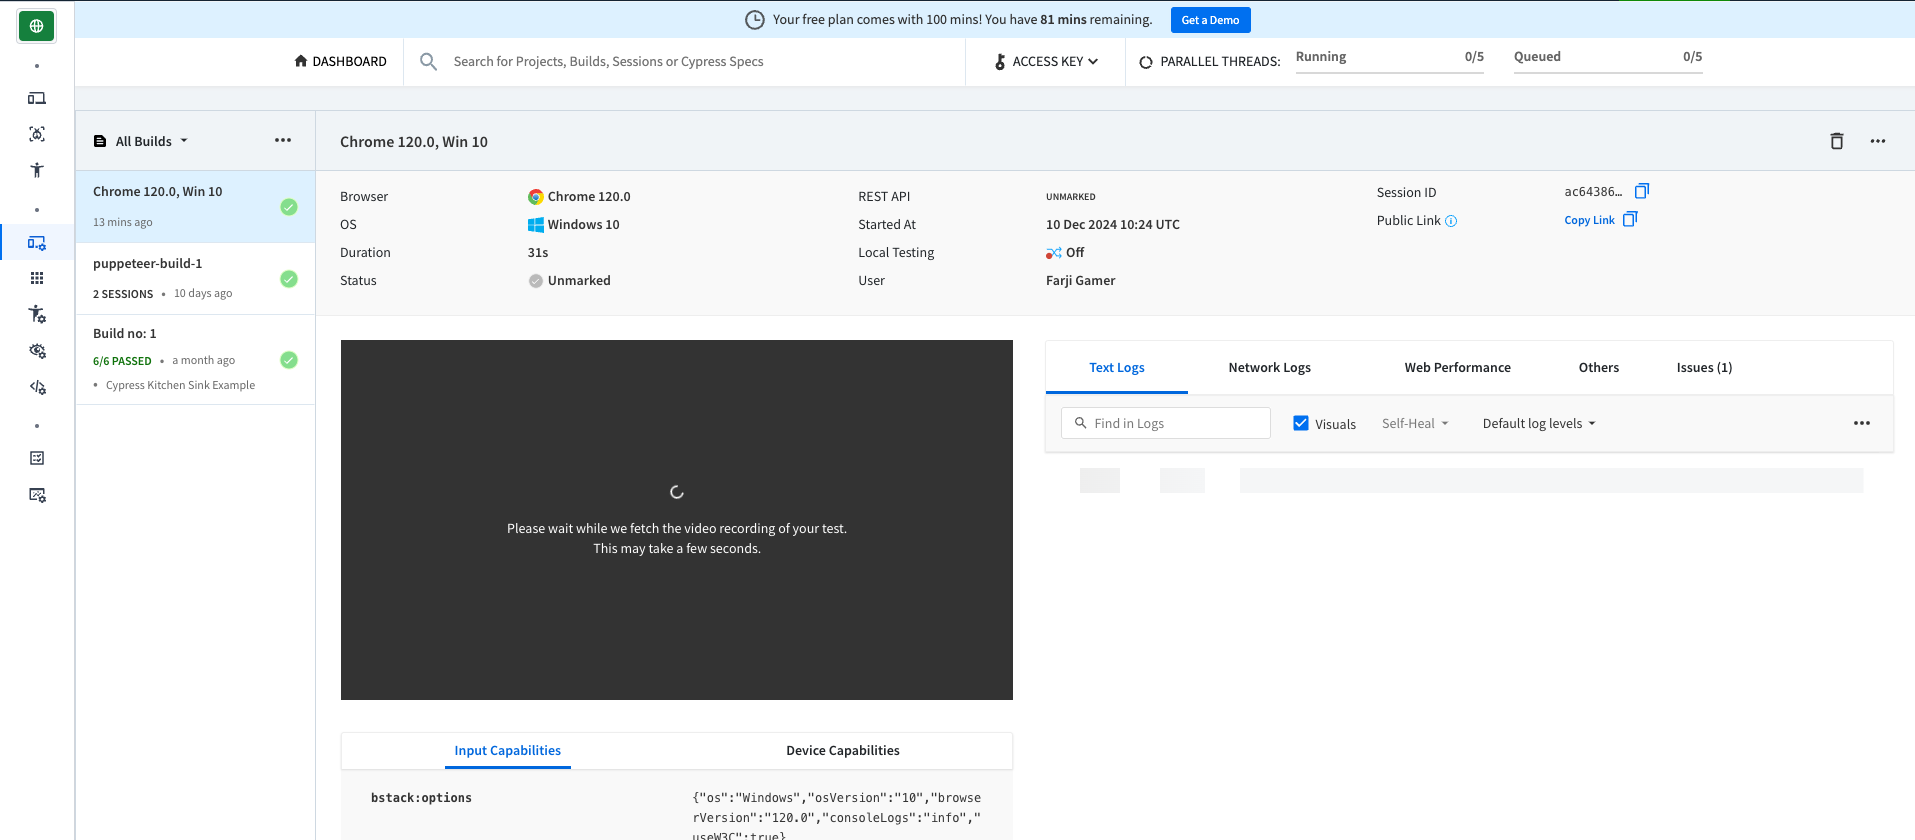Open All Builds three-dots menu
This screenshot has height=840, width=1915.
283,140
